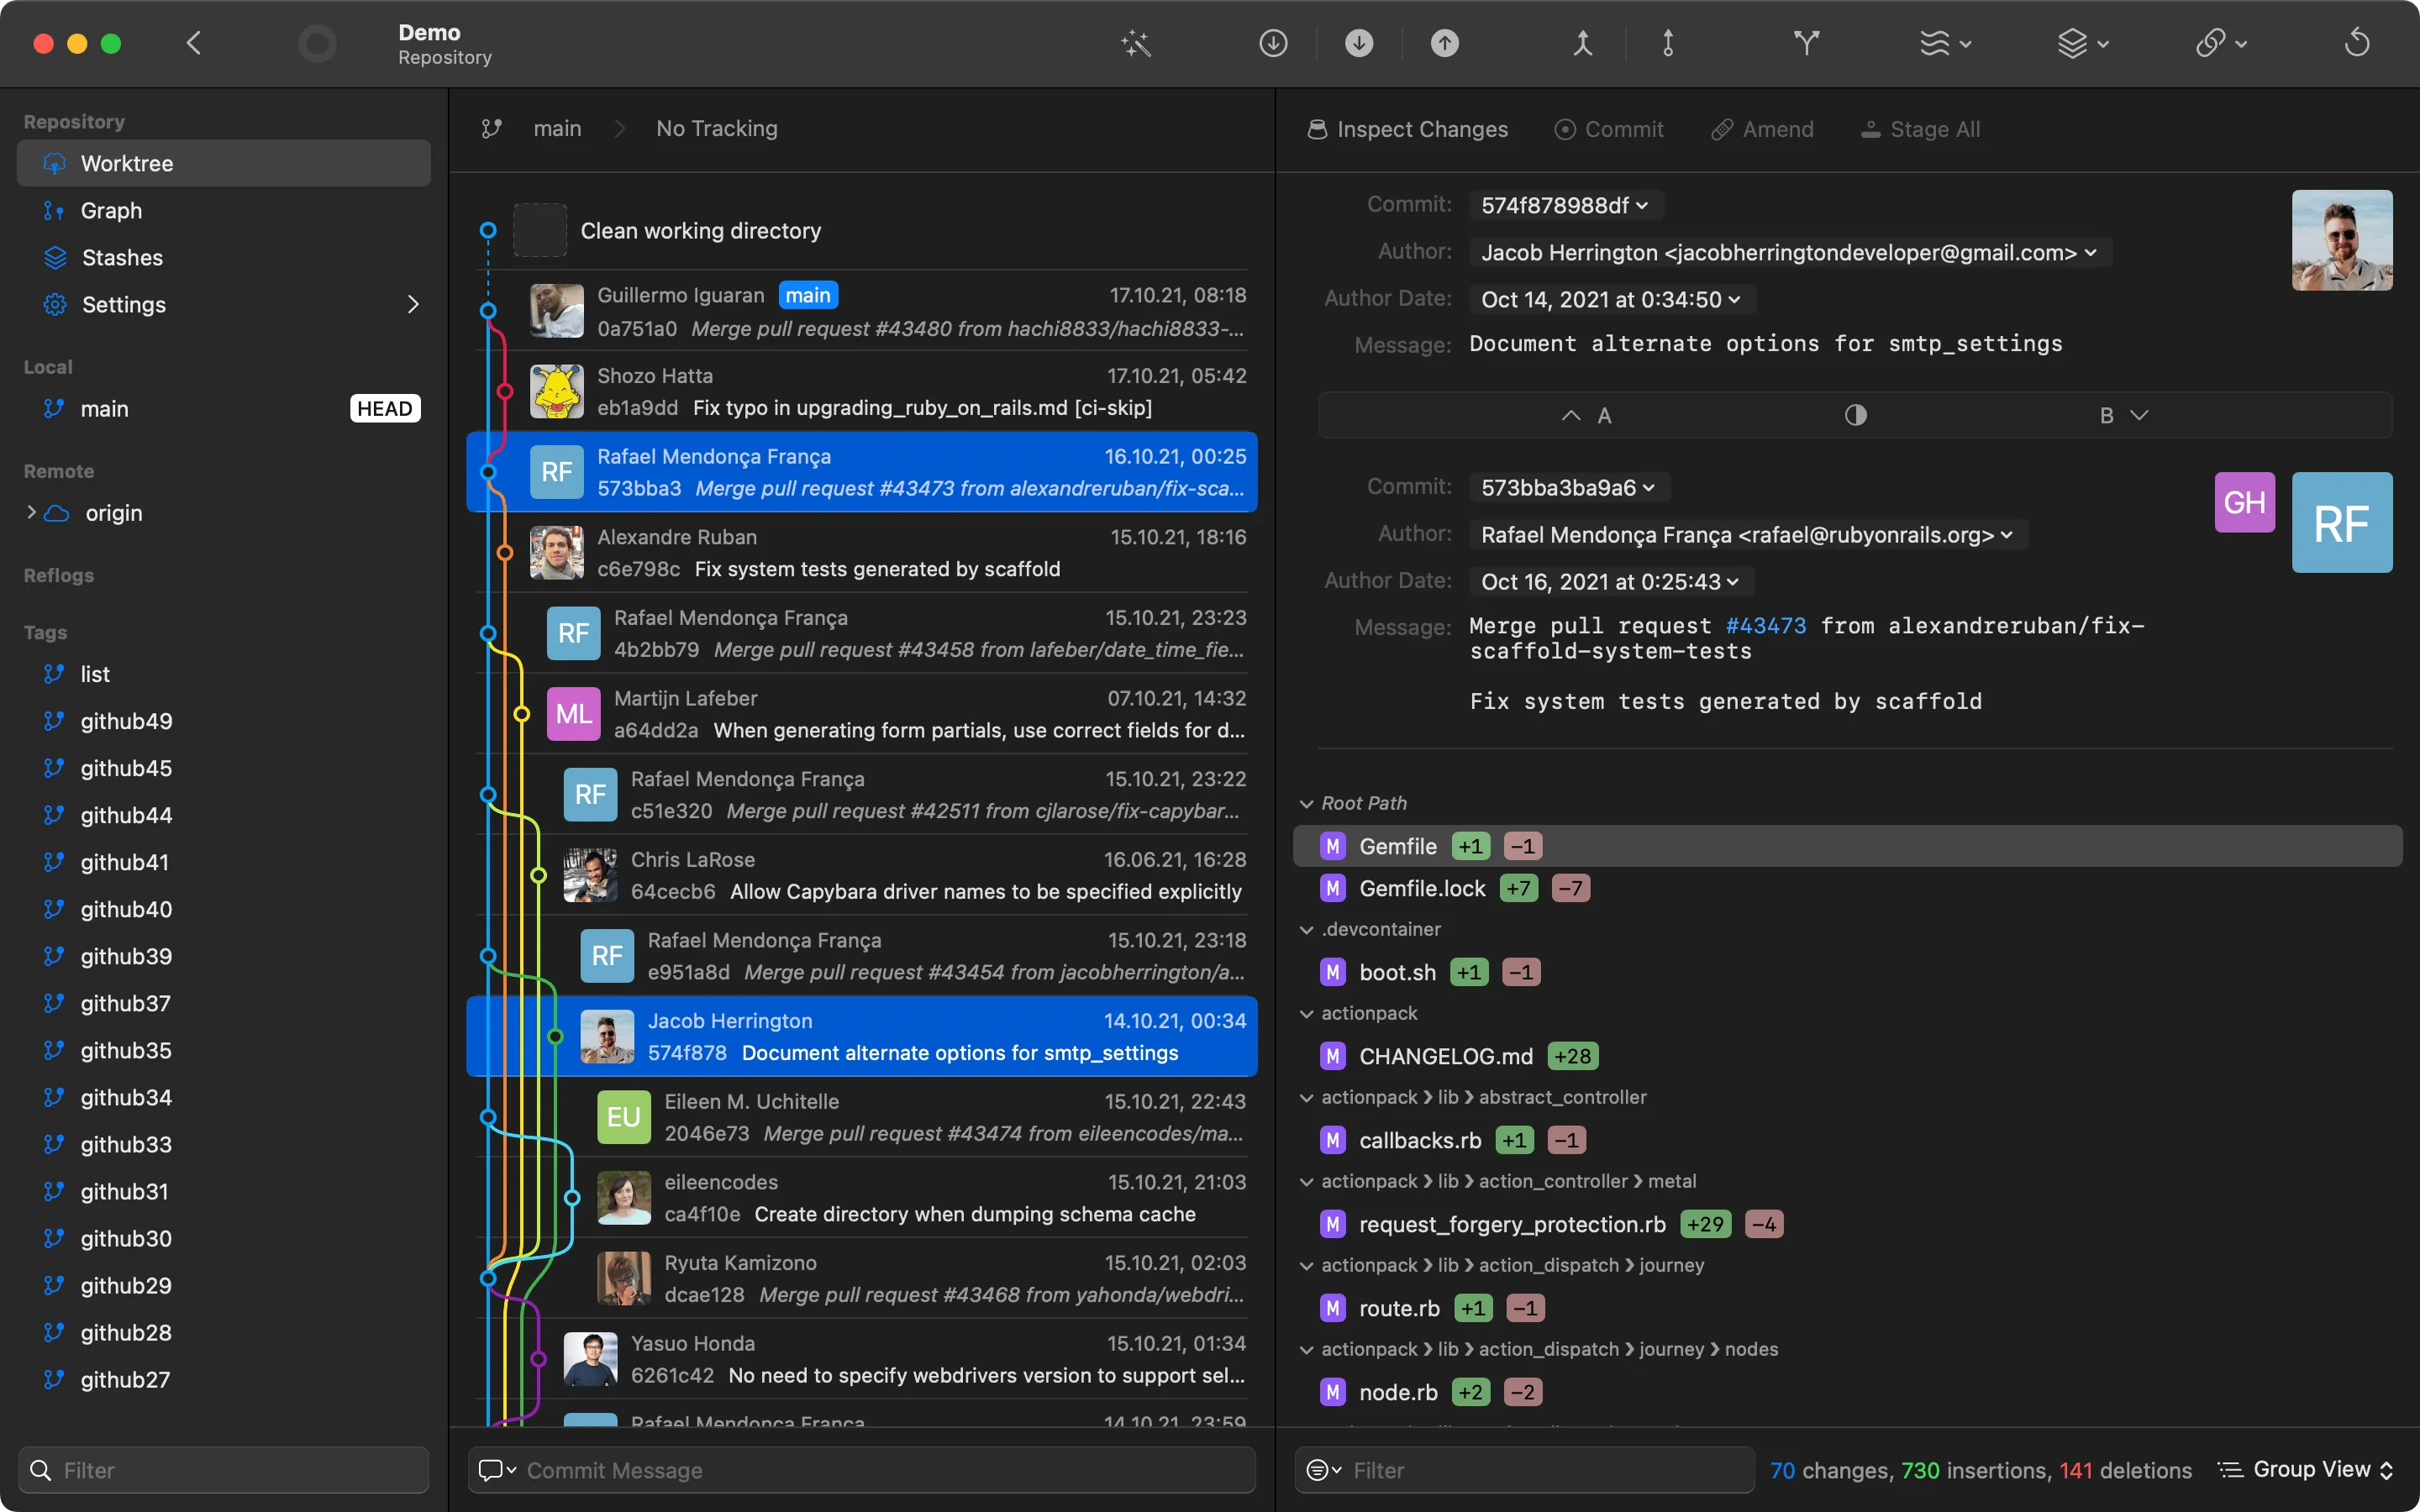This screenshot has width=2420, height=1512.
Task: Click the Push toolbar icon
Action: point(1444,43)
